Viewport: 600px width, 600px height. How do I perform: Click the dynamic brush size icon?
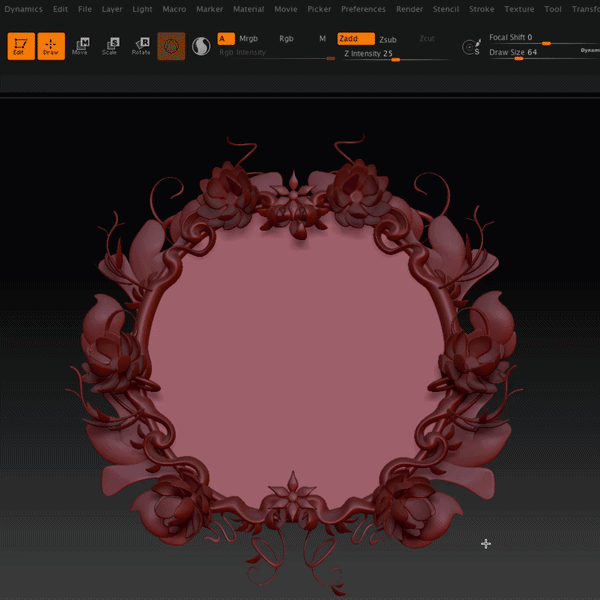pyautogui.click(x=471, y=47)
